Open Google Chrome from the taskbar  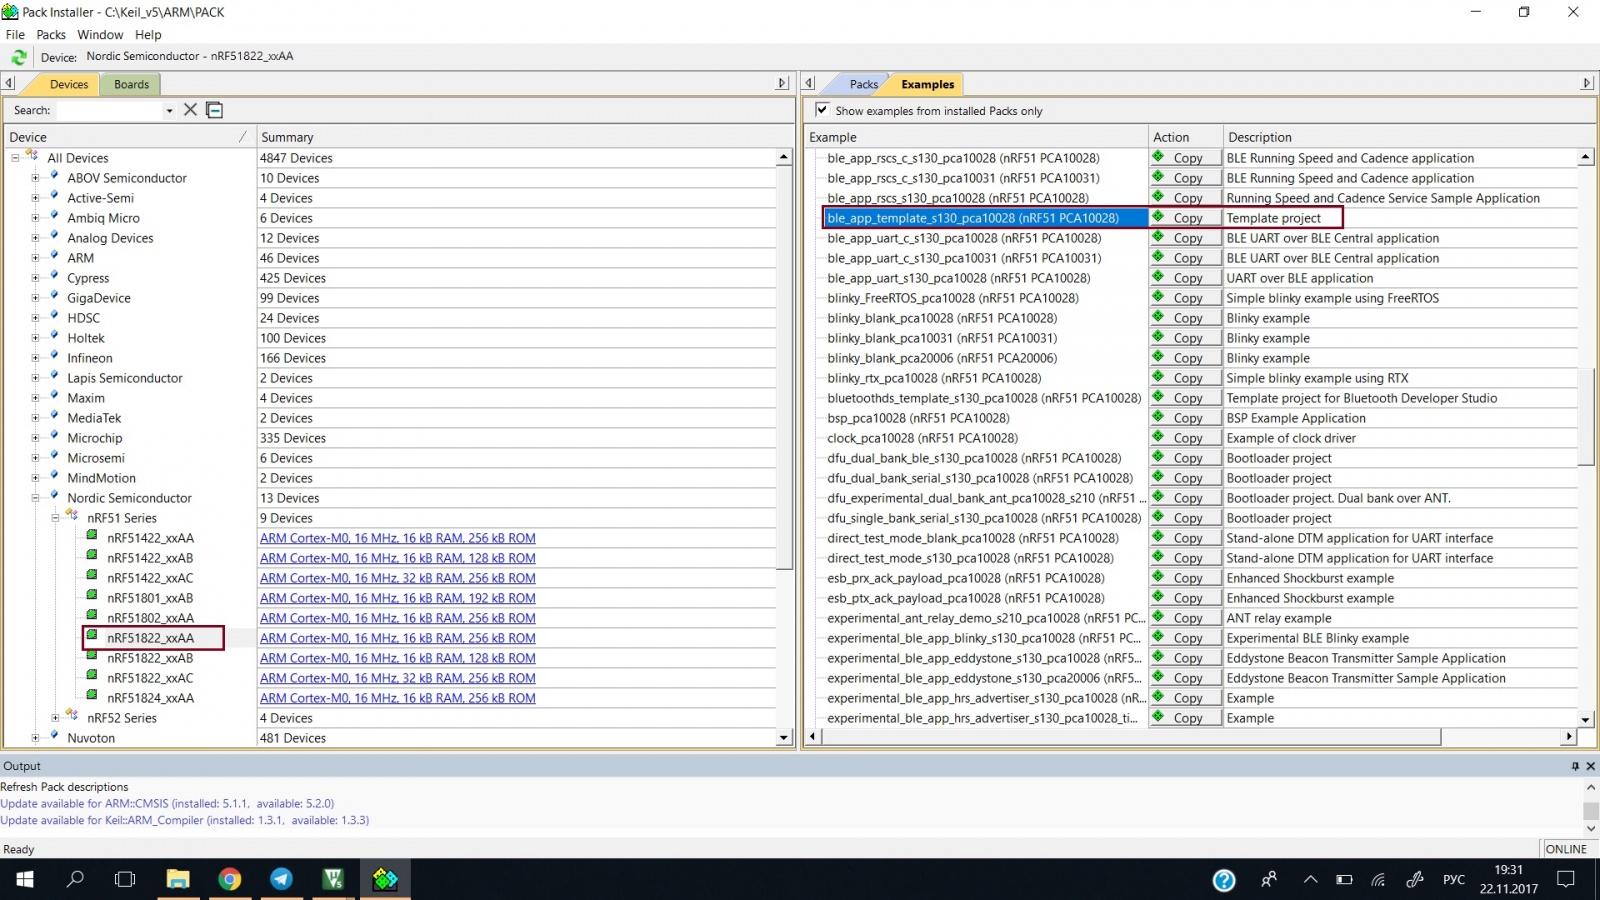click(230, 879)
